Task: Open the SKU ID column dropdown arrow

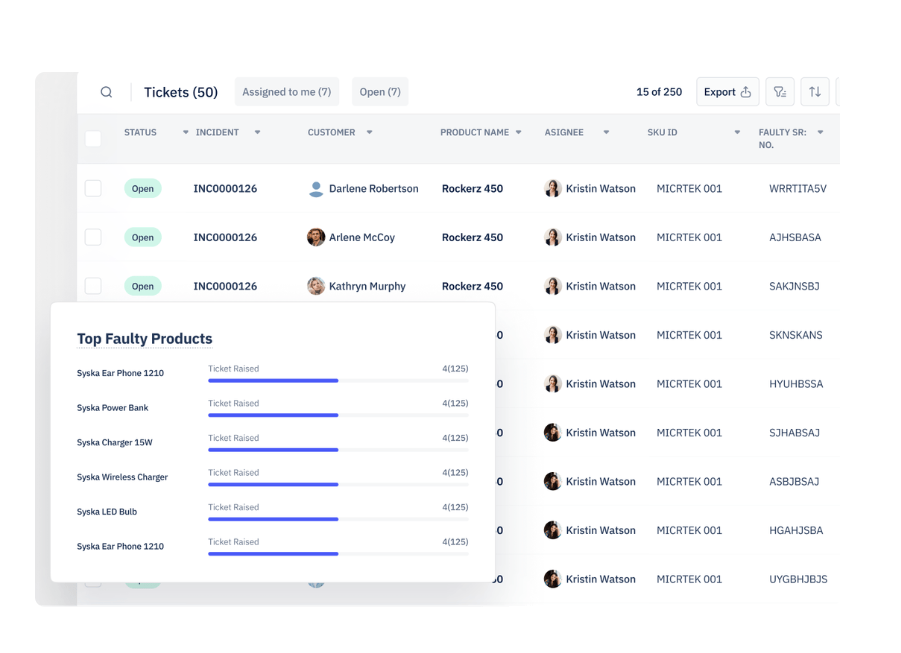Action: point(737,132)
